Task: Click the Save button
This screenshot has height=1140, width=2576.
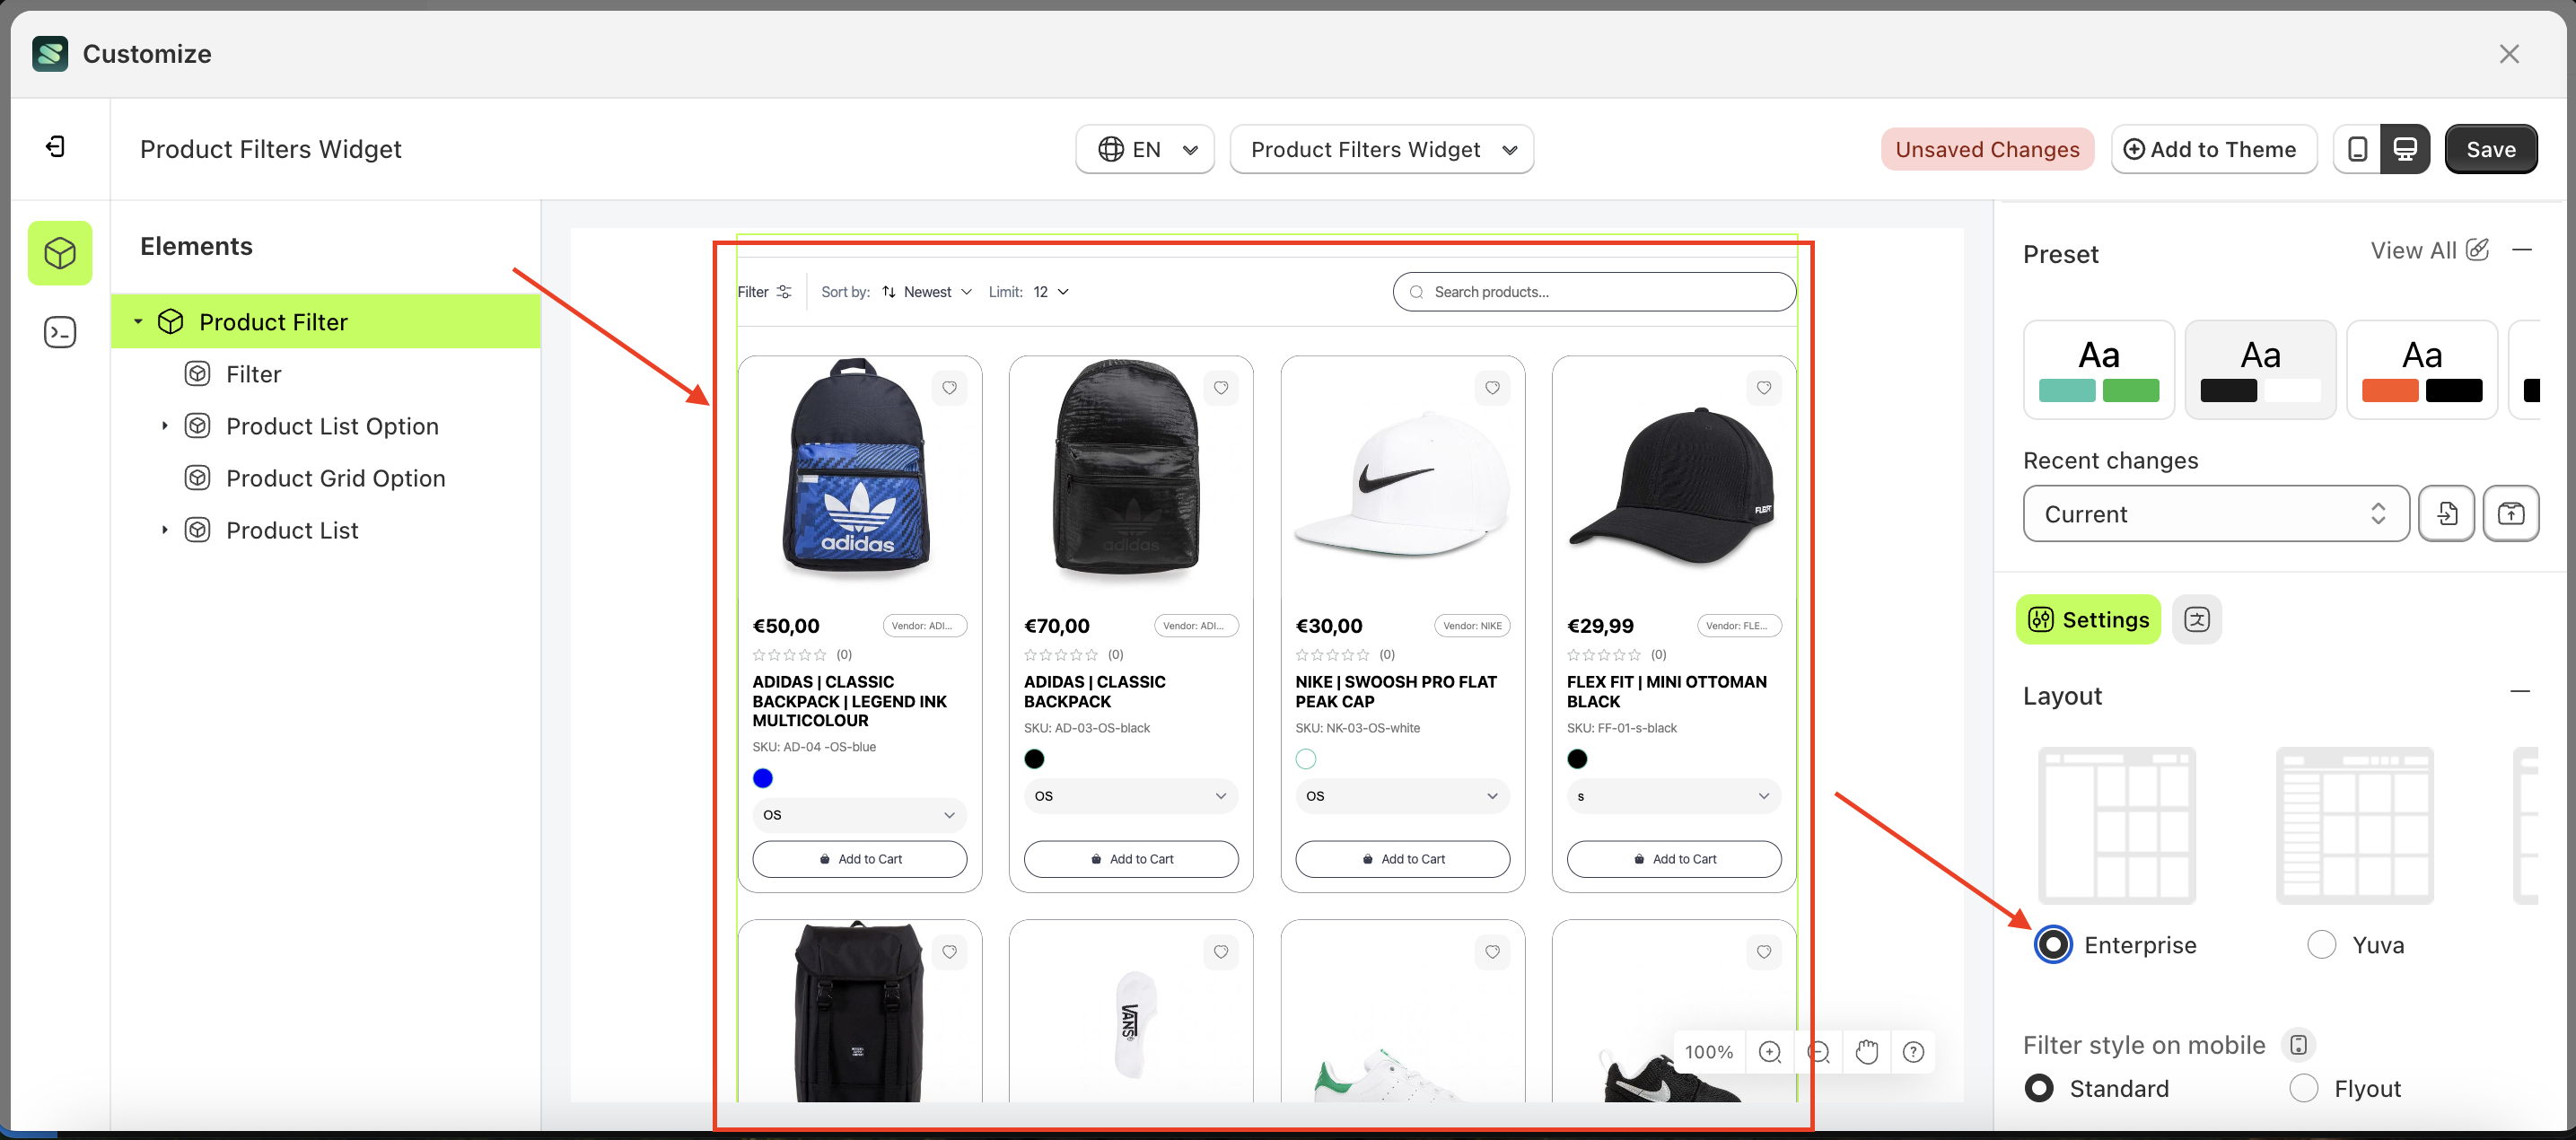Action: pos(2490,149)
